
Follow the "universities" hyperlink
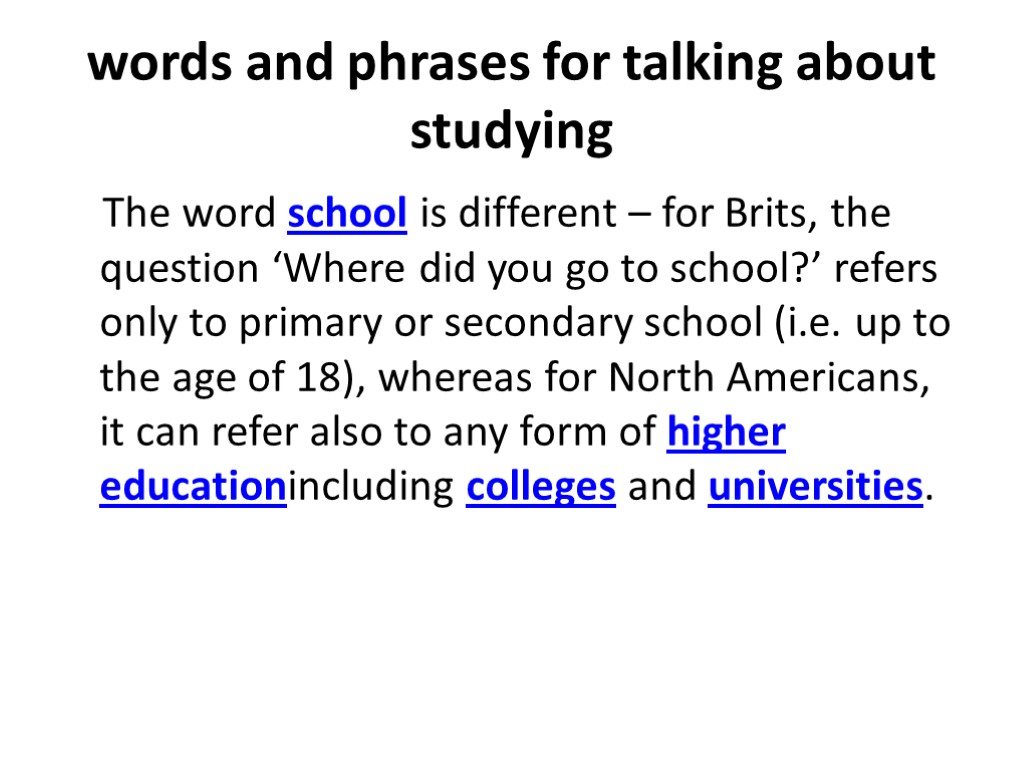point(814,488)
